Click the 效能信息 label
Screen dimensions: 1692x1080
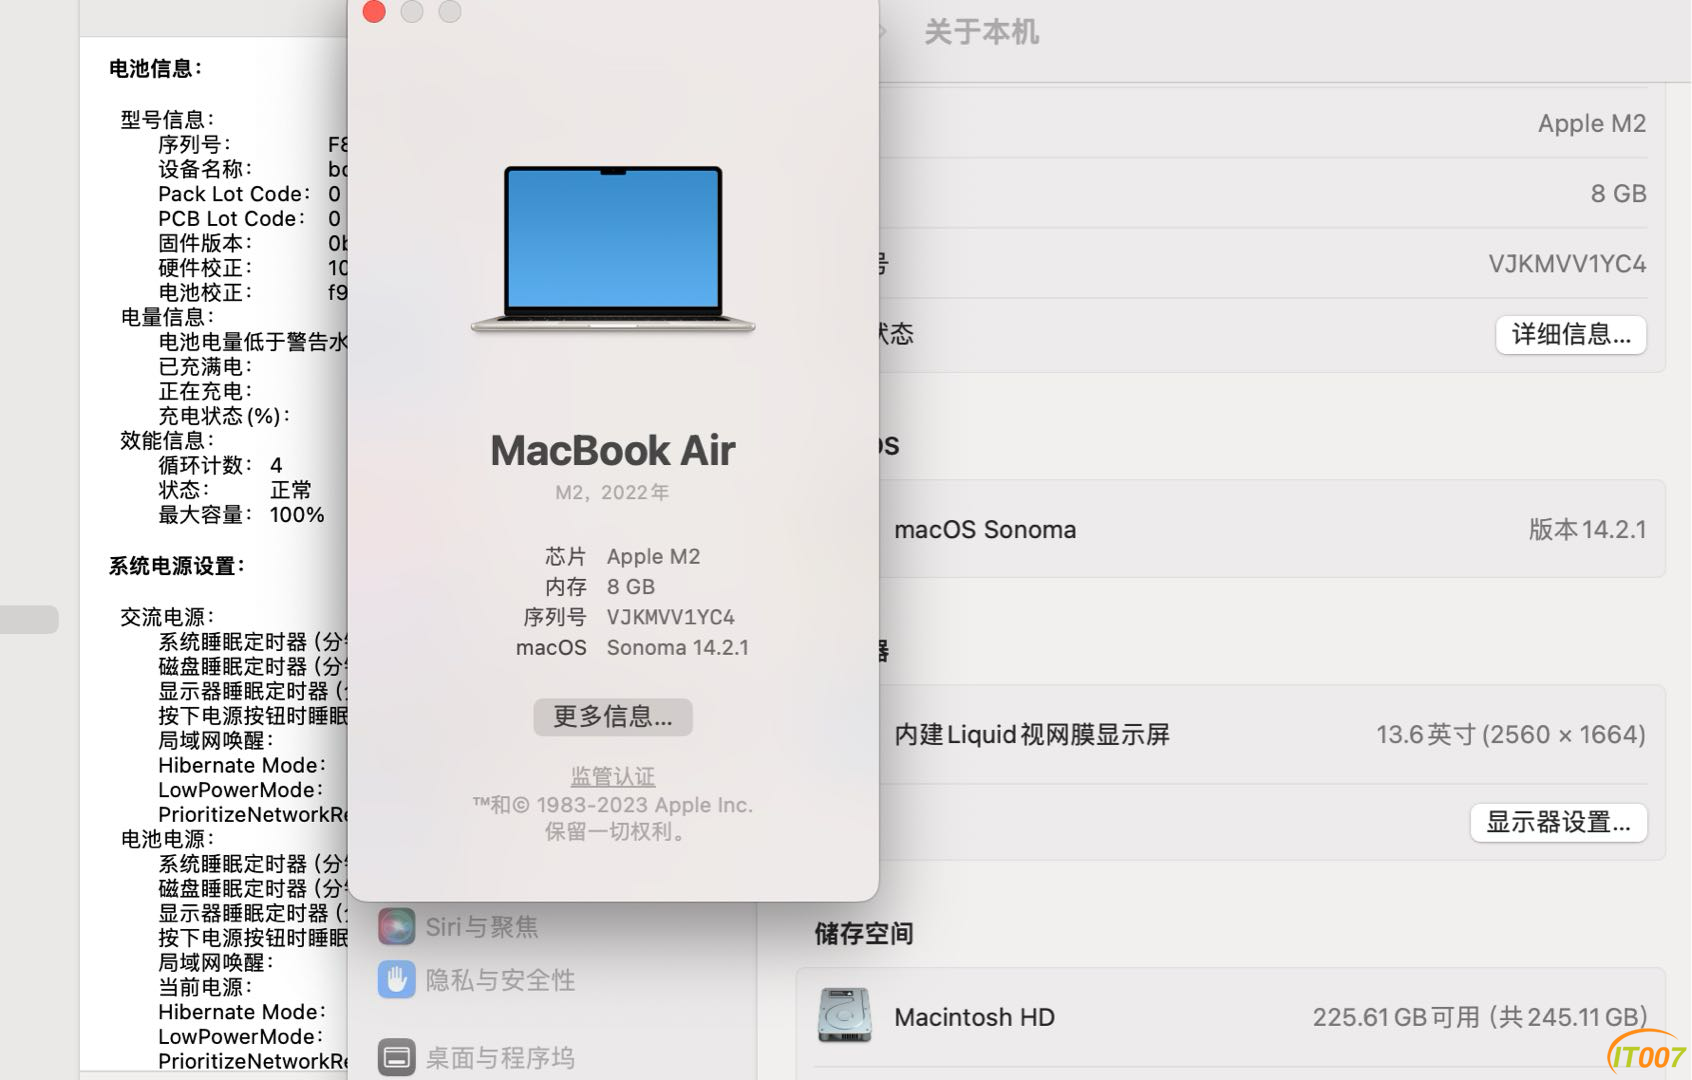(x=167, y=441)
